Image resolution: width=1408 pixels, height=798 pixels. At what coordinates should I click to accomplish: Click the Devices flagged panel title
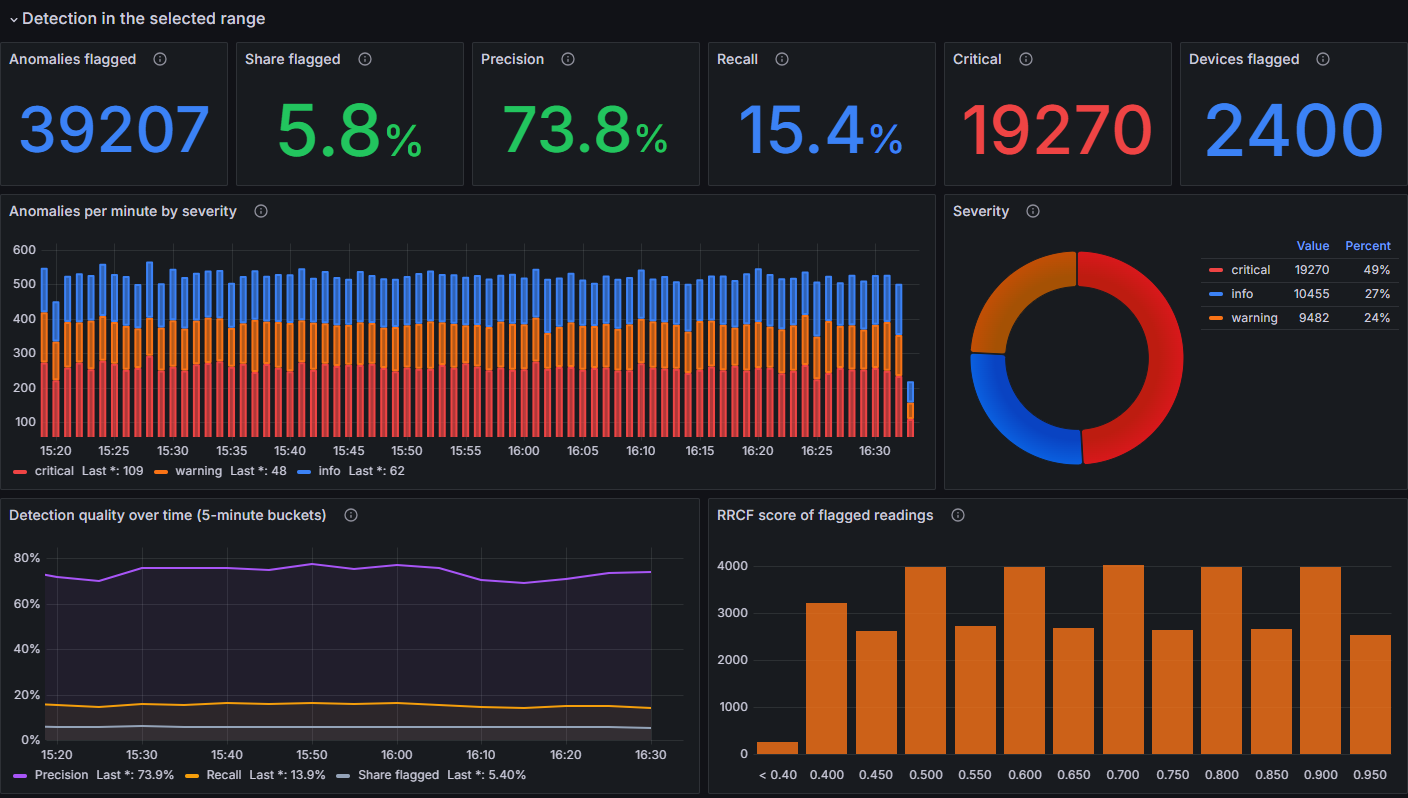tap(1244, 59)
